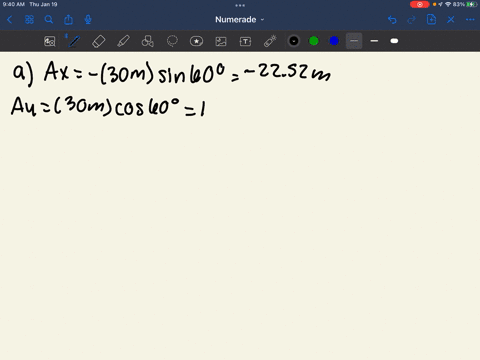The height and width of the screenshot is (360, 480).
Task: Open the more options ellipsis menu
Action: [x=470, y=20]
